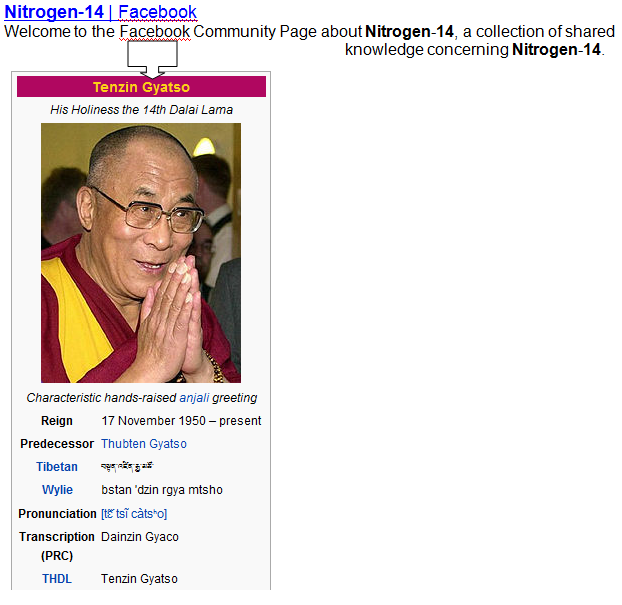The image size is (622, 605).
Task: Open the THDL label link
Action: click(57, 579)
